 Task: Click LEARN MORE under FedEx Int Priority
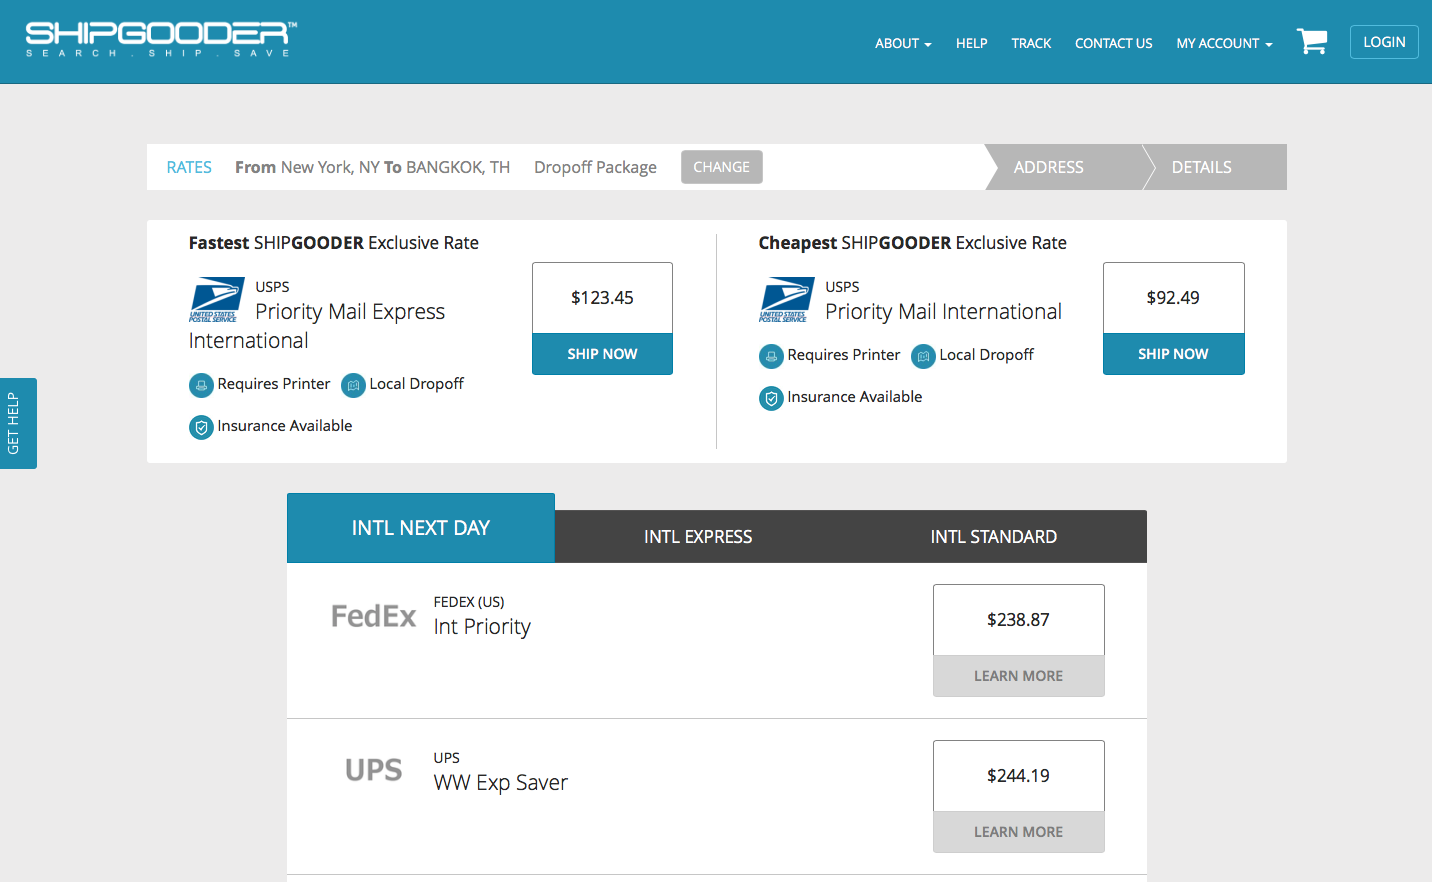point(1018,676)
